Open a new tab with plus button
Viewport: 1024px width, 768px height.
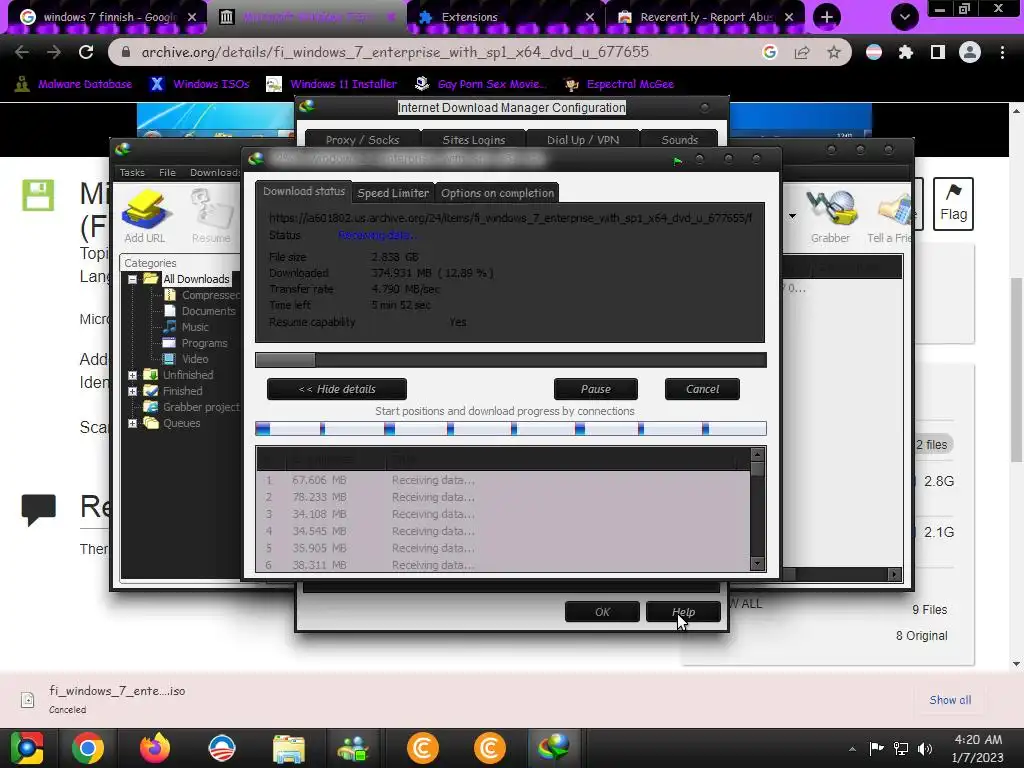pyautogui.click(x=827, y=17)
